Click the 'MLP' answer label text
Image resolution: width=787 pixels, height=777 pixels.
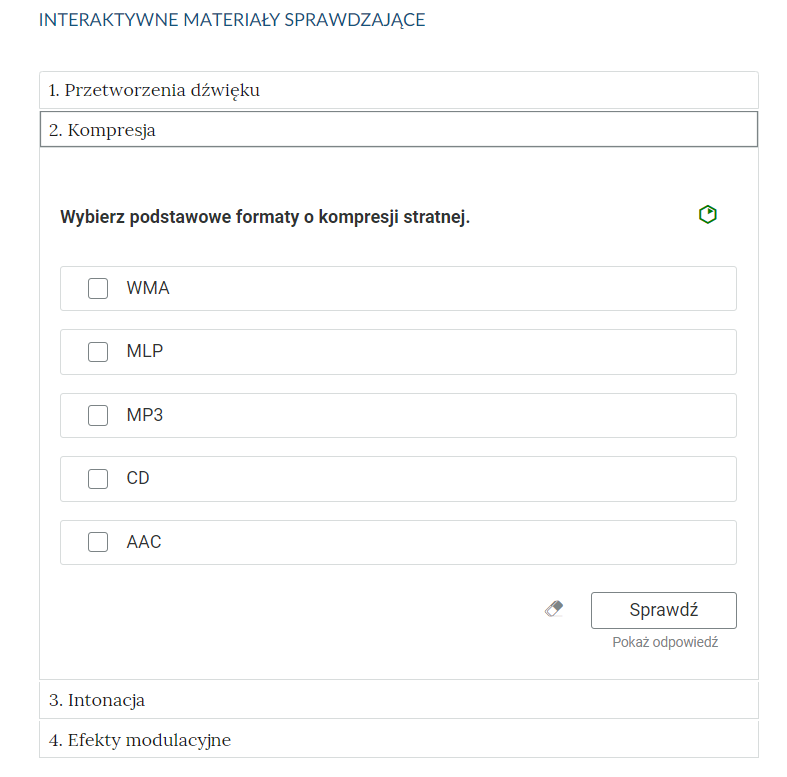tap(145, 352)
